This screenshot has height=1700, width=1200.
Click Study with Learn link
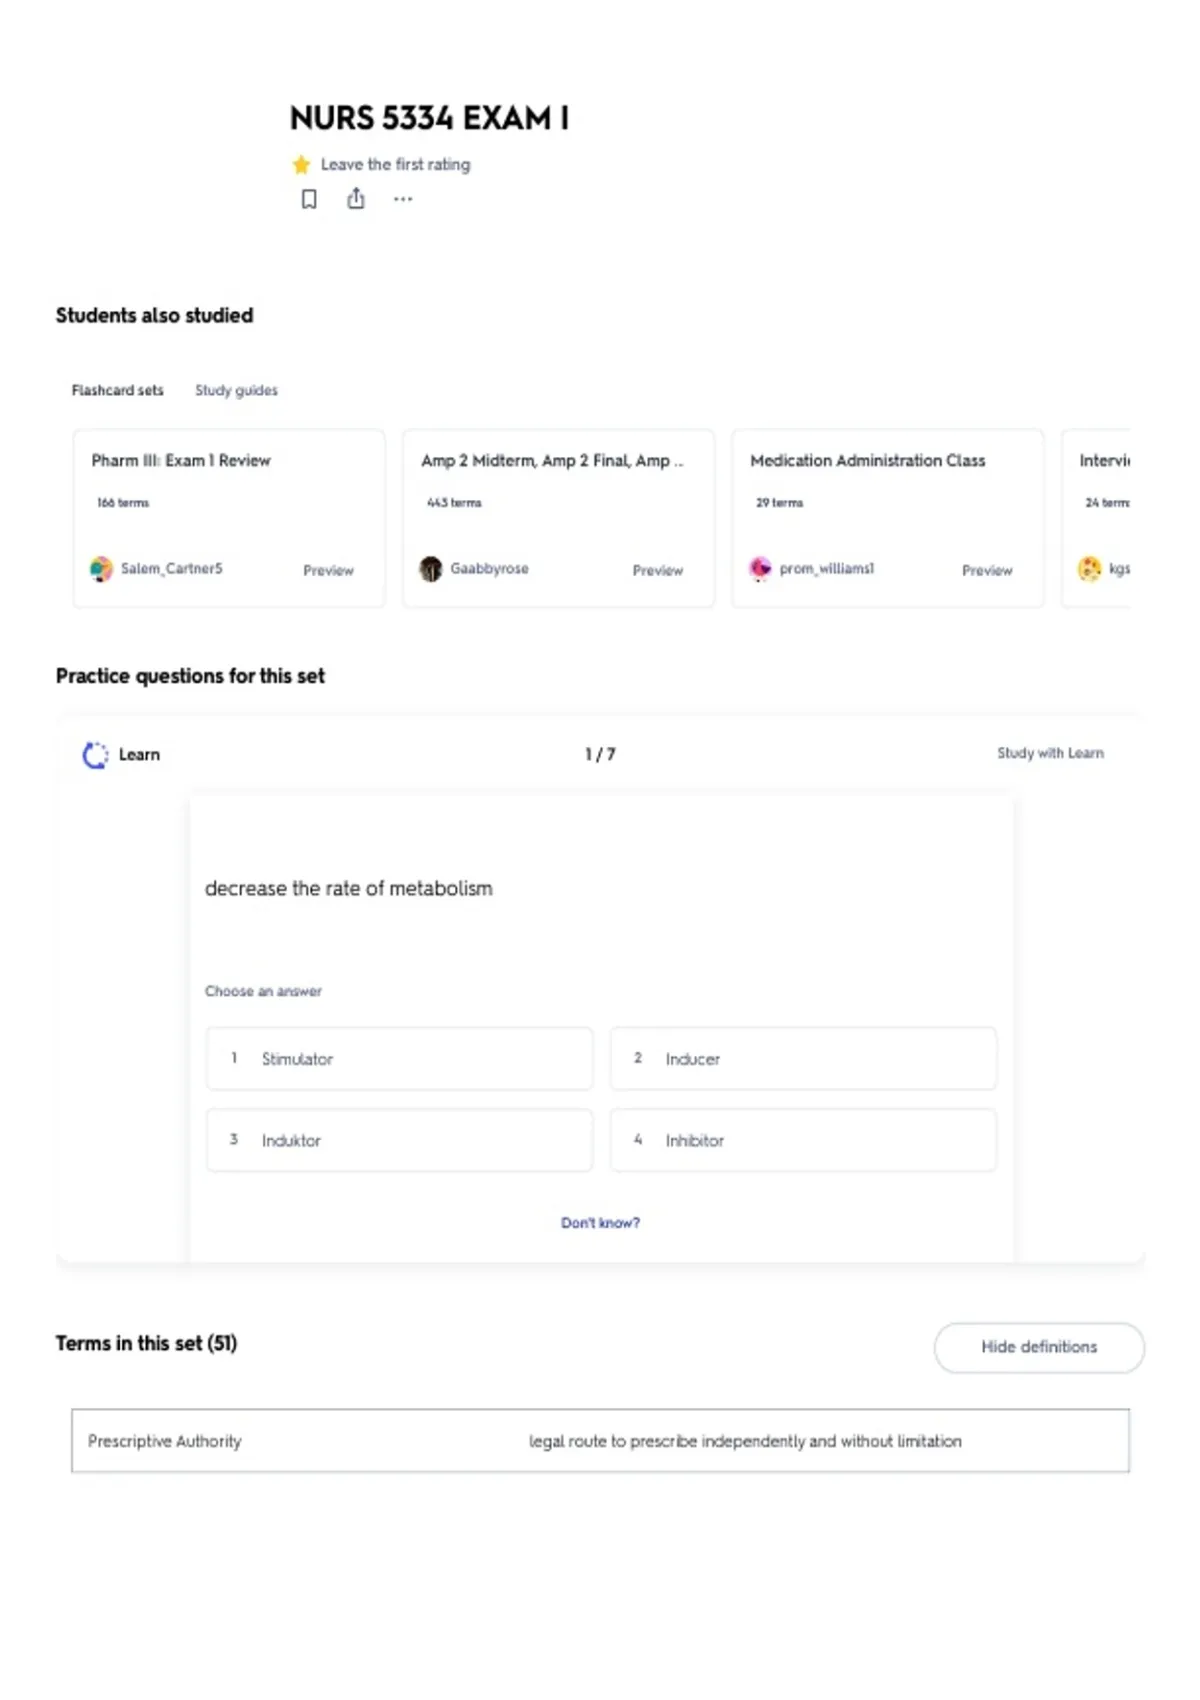point(1050,753)
